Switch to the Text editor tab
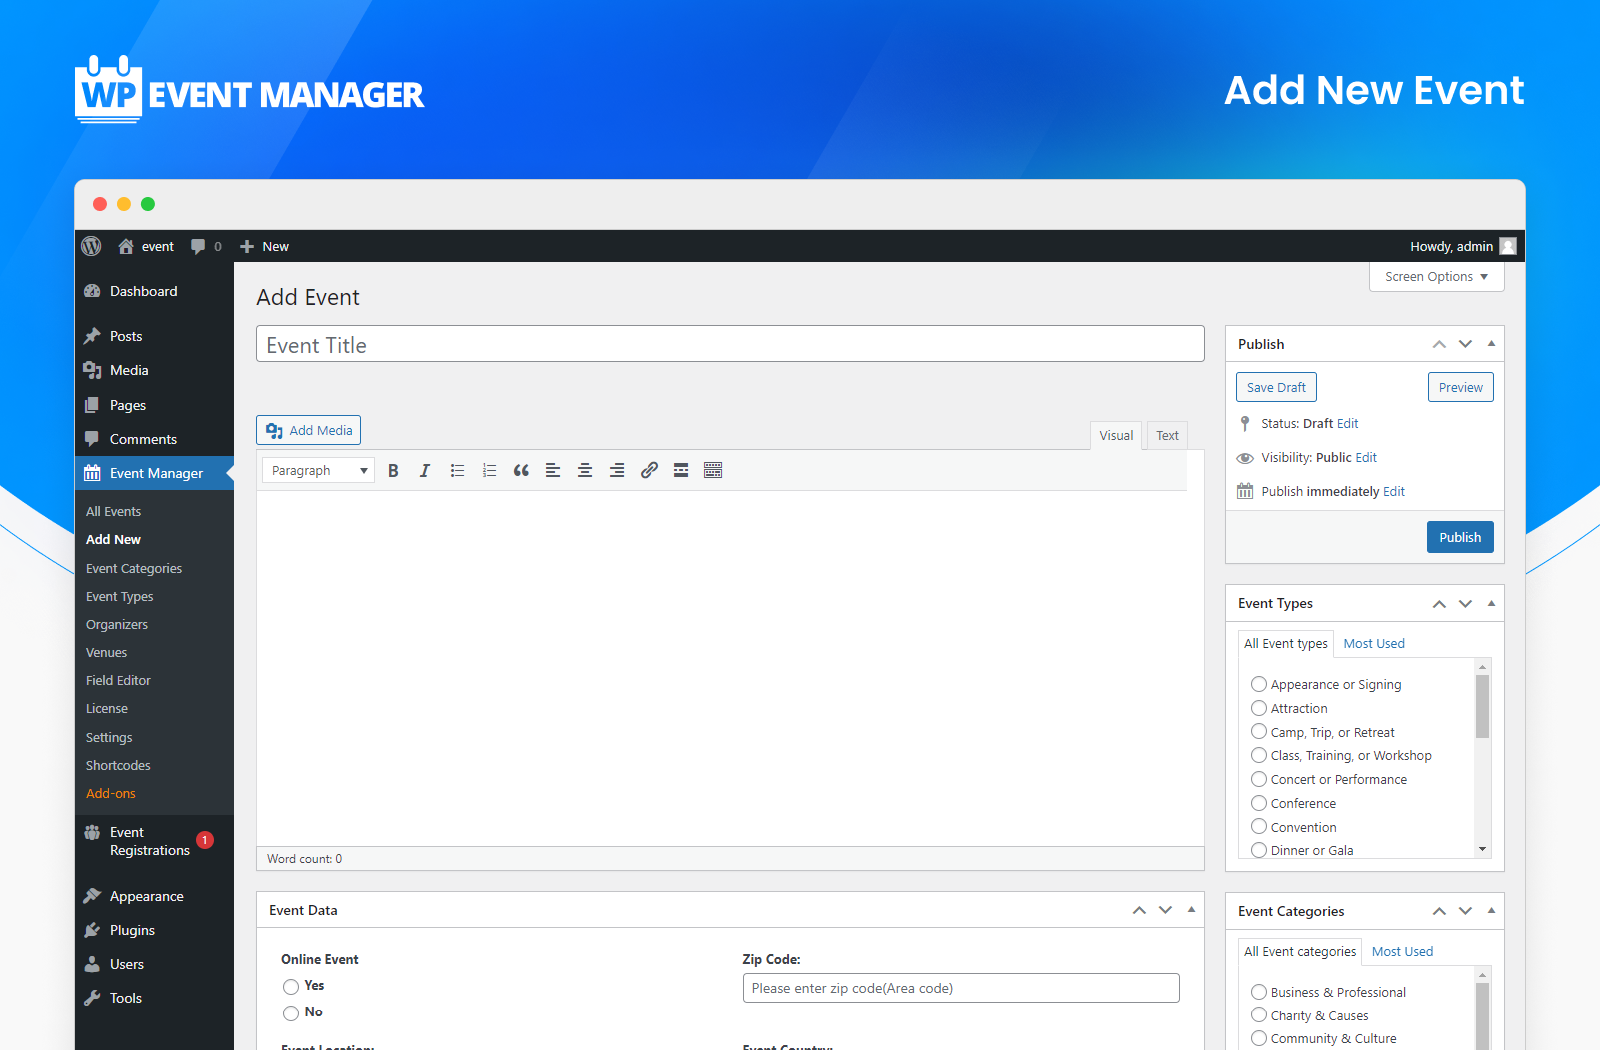This screenshot has width=1600, height=1050. click(x=1167, y=435)
